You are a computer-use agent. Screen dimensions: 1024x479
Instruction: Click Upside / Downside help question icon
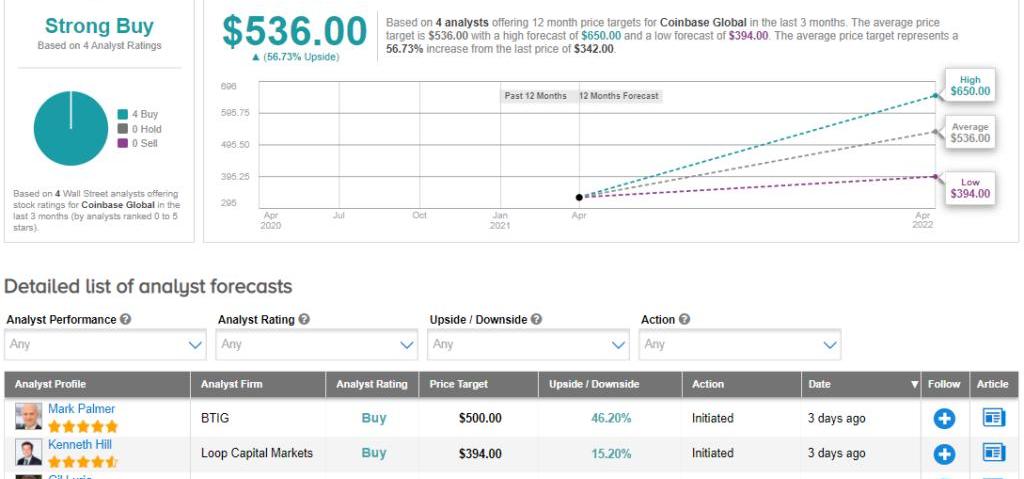click(x=537, y=320)
